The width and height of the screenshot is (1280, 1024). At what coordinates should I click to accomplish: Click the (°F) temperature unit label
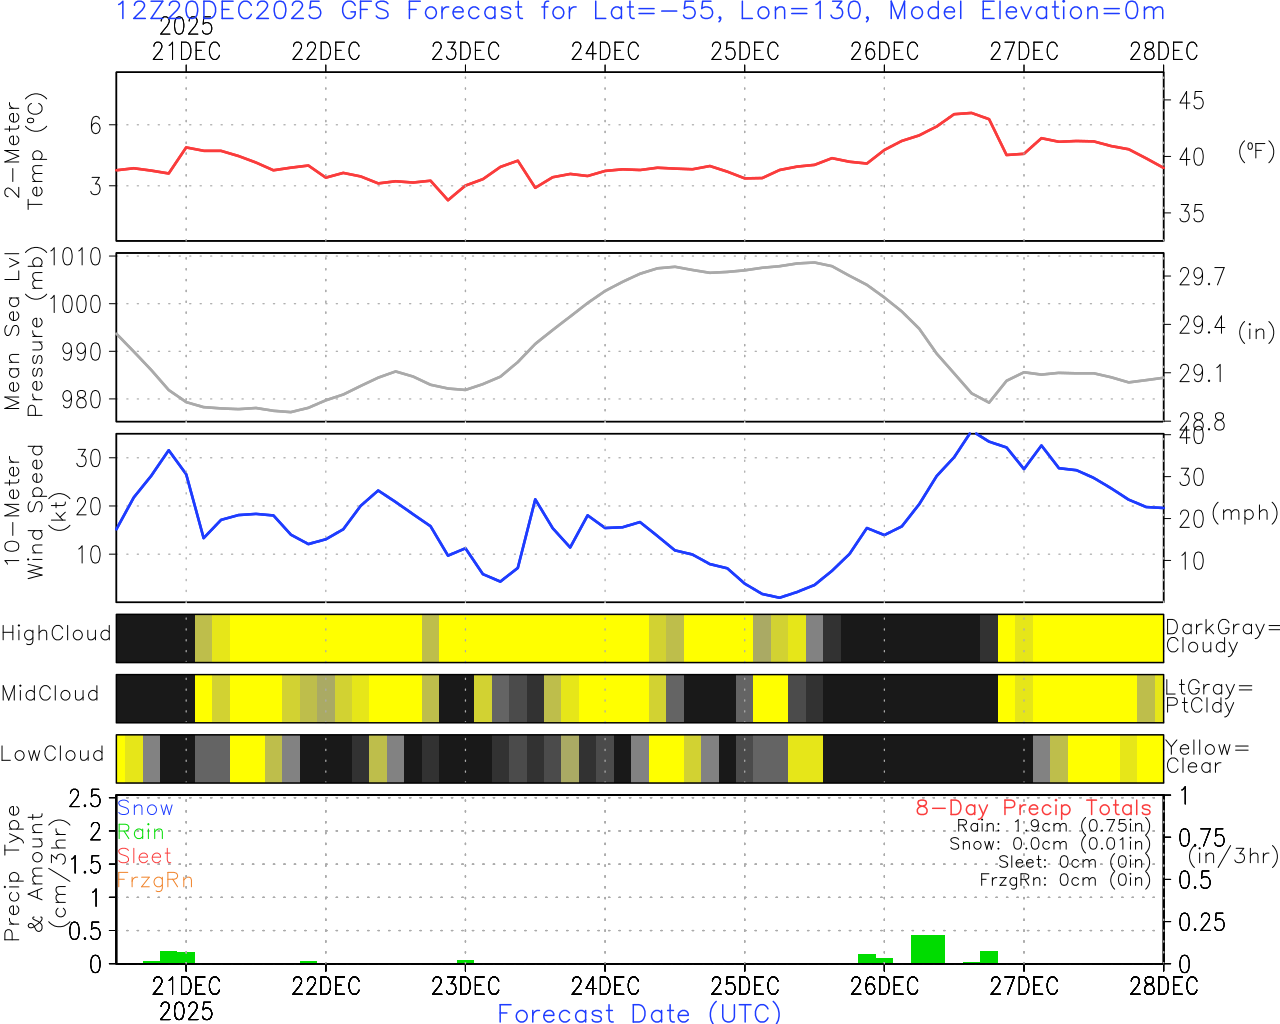(1256, 152)
